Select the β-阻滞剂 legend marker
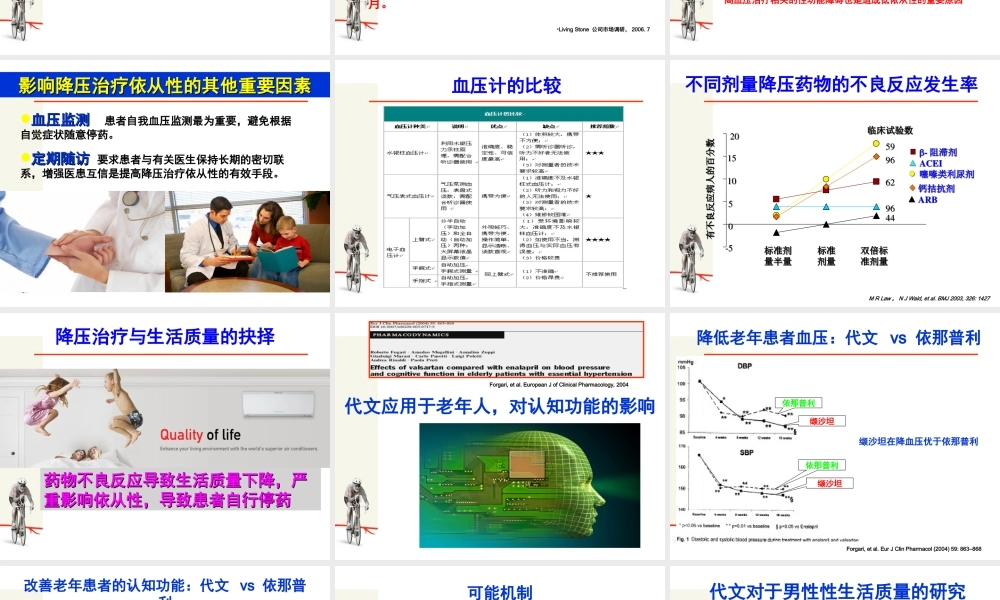This screenshot has width=1000, height=600. (x=913, y=151)
